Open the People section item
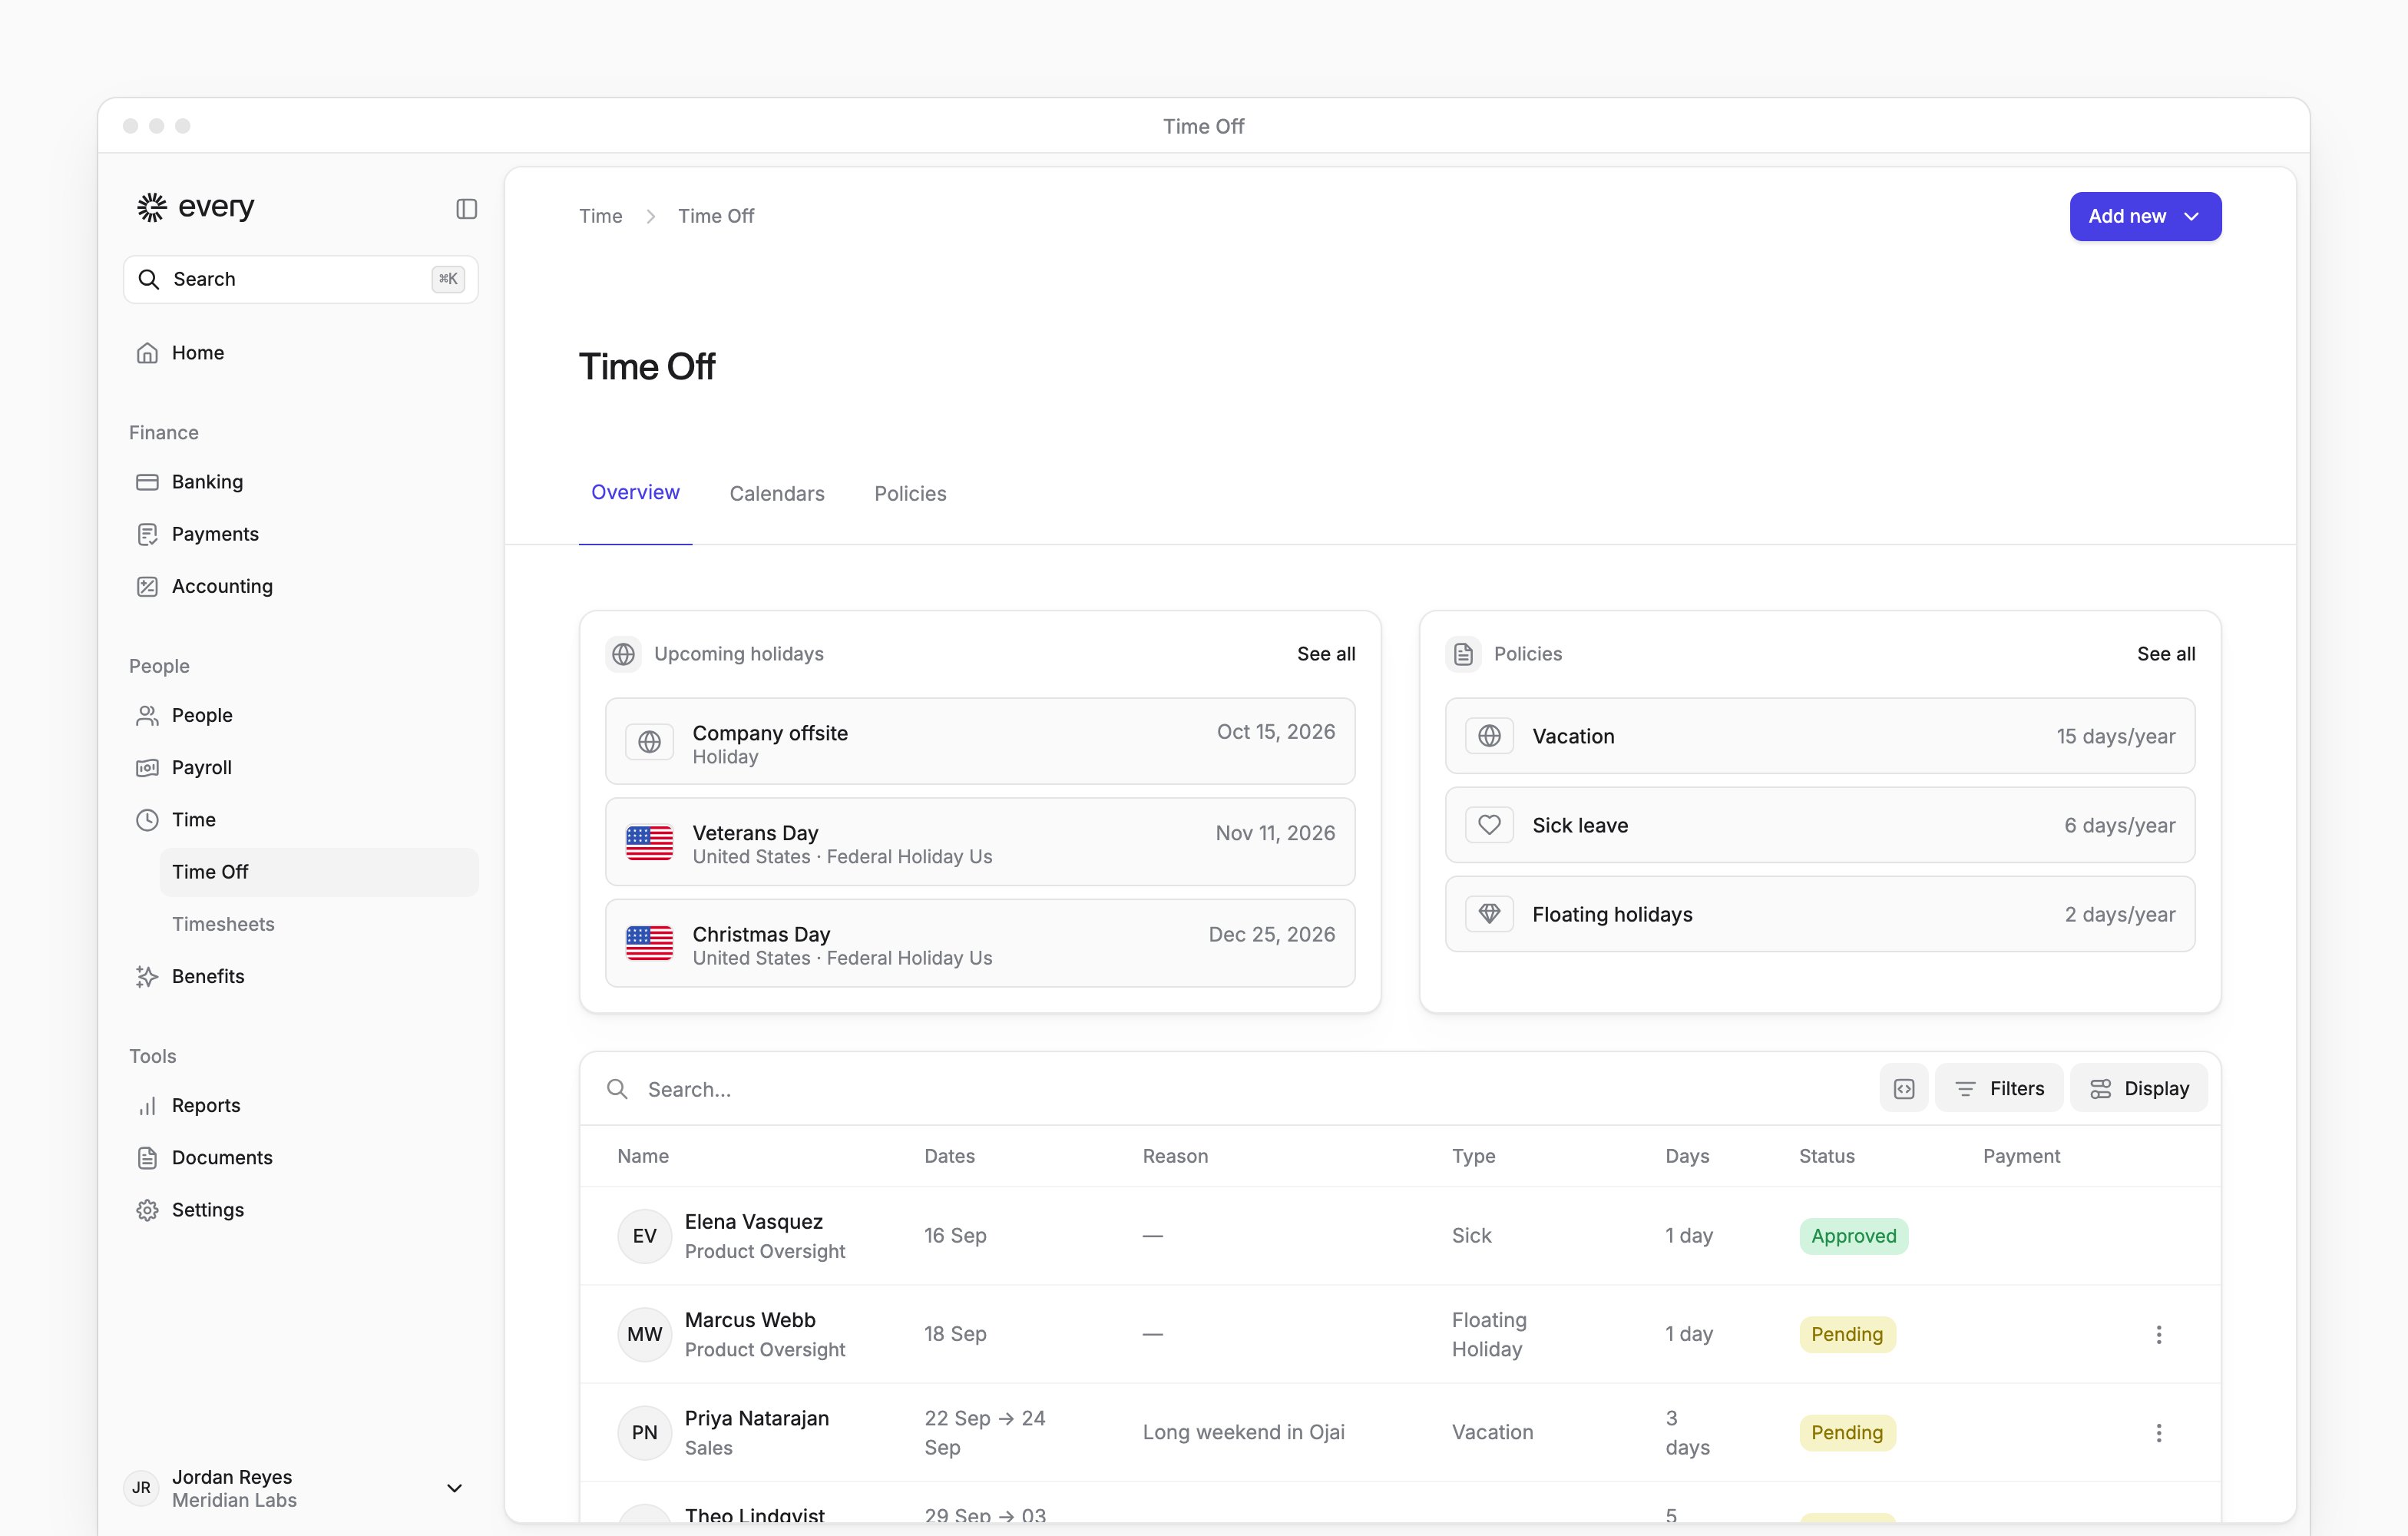Image resolution: width=2408 pixels, height=1536 pixels. (301, 715)
